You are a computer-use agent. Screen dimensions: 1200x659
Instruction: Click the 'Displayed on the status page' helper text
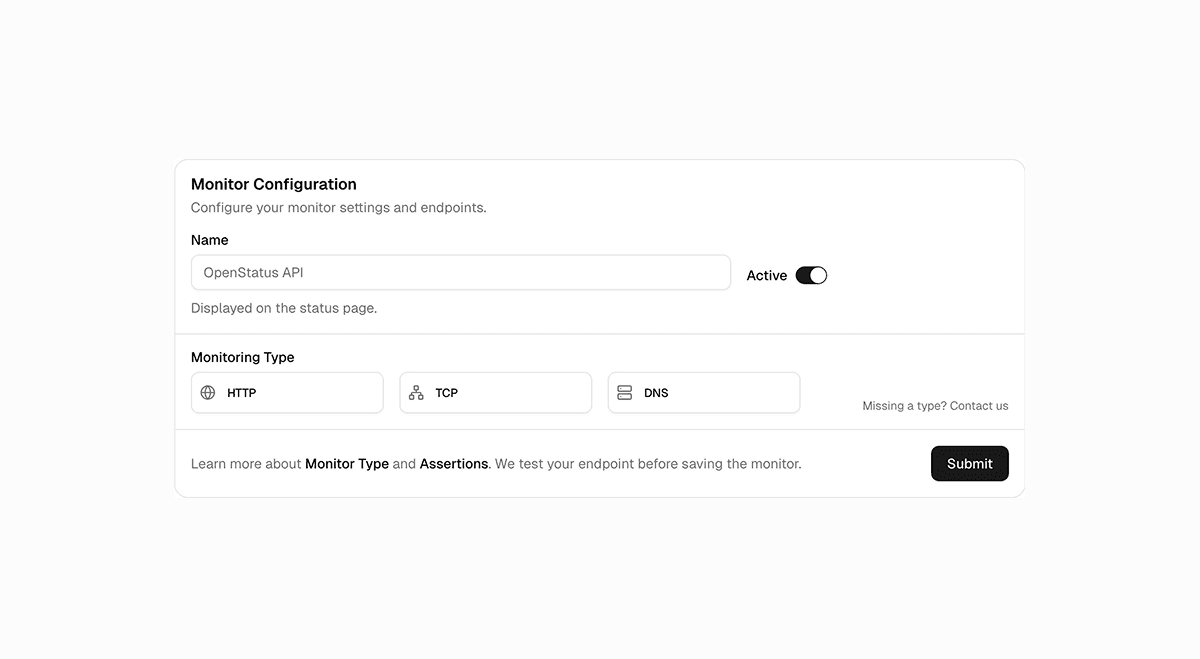click(x=284, y=308)
